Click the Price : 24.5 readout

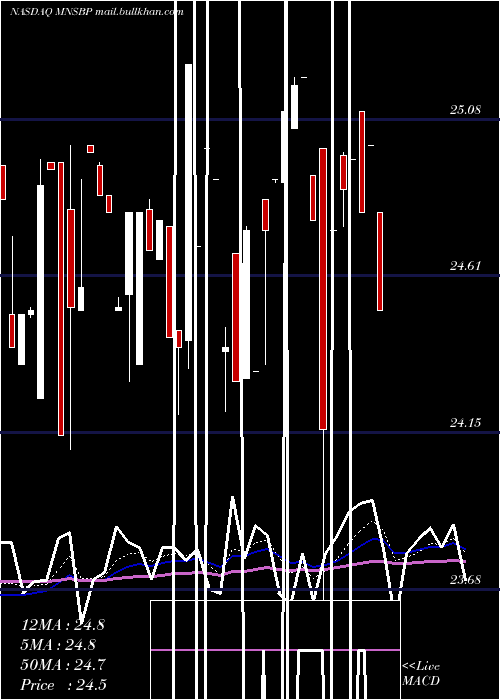coord(63,685)
